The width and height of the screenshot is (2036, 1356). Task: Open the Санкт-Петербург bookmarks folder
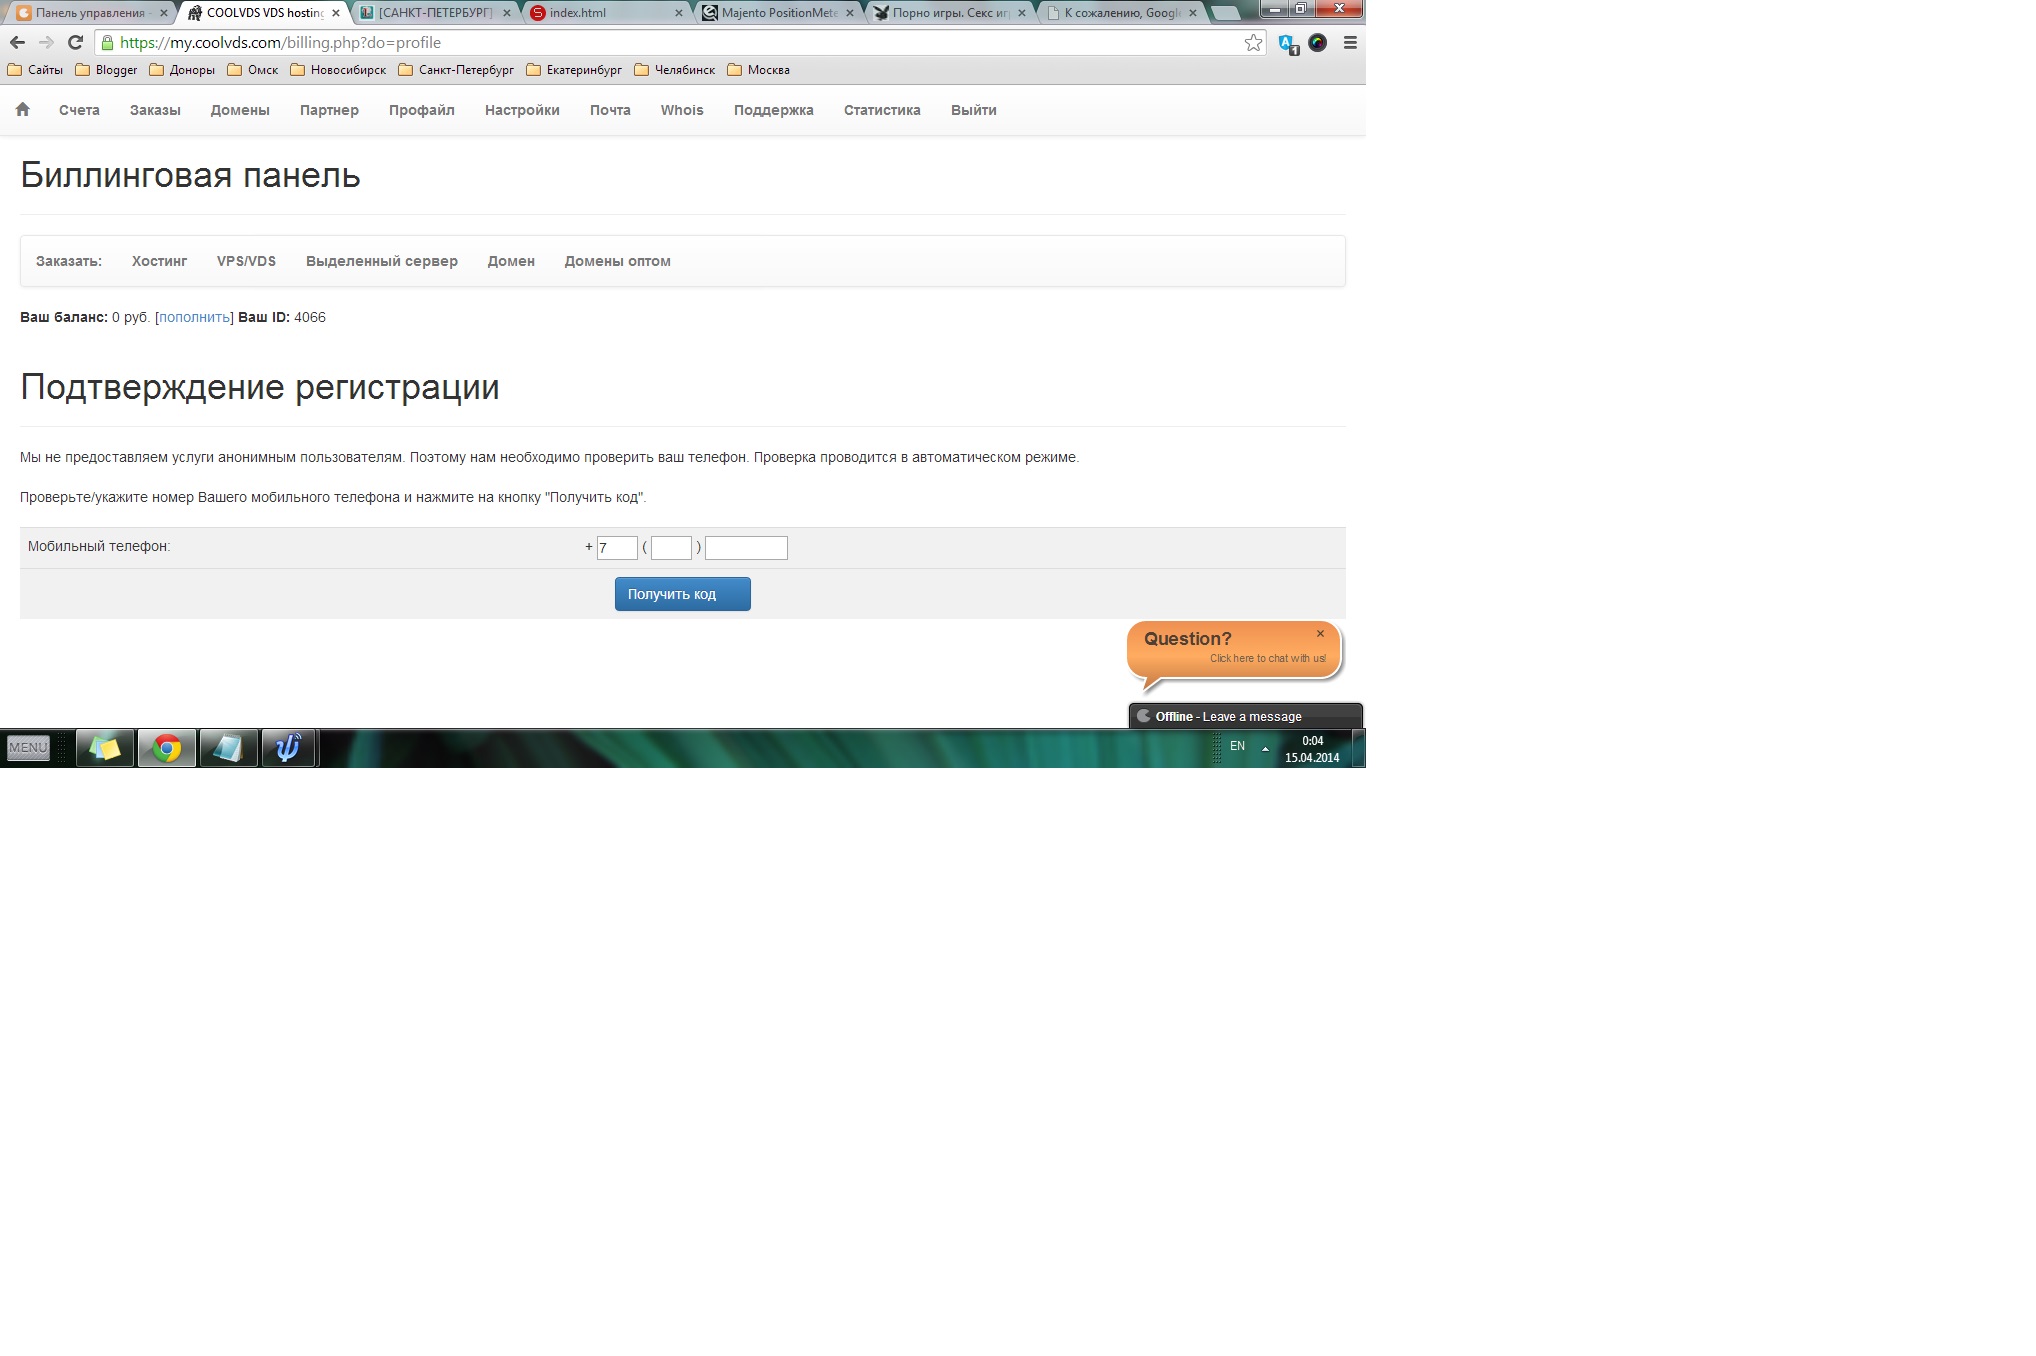click(x=456, y=70)
